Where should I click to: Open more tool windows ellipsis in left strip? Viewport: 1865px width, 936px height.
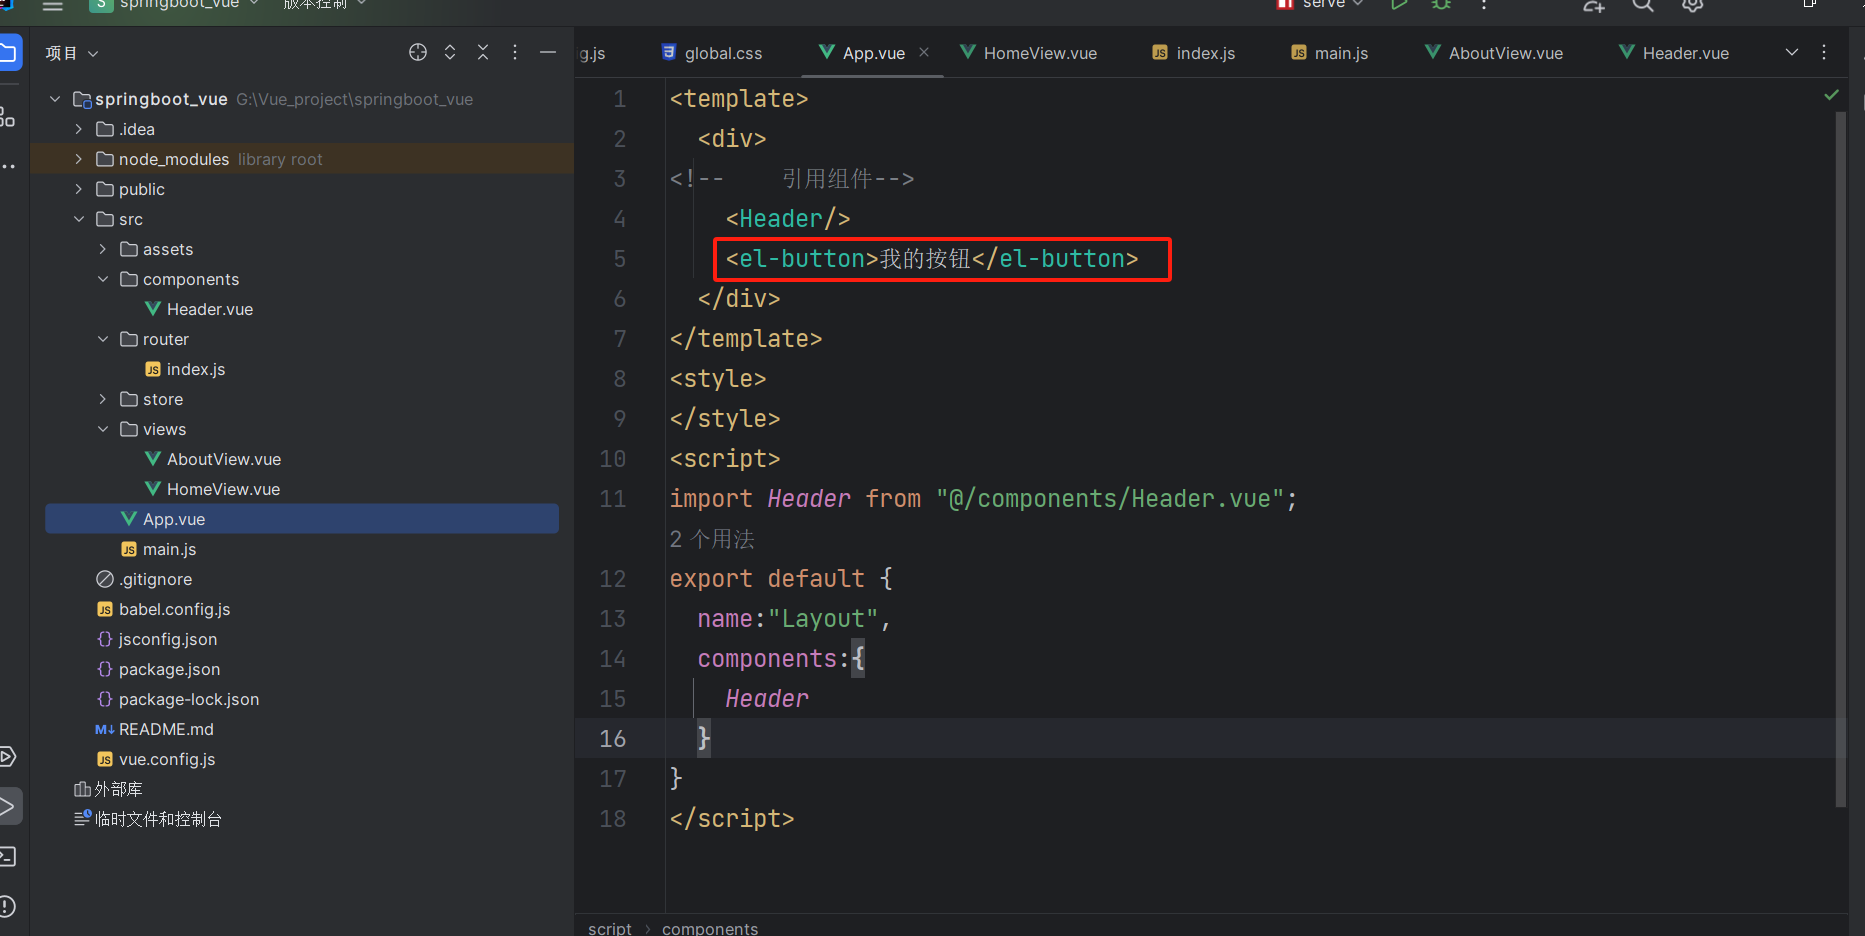click(x=8, y=166)
